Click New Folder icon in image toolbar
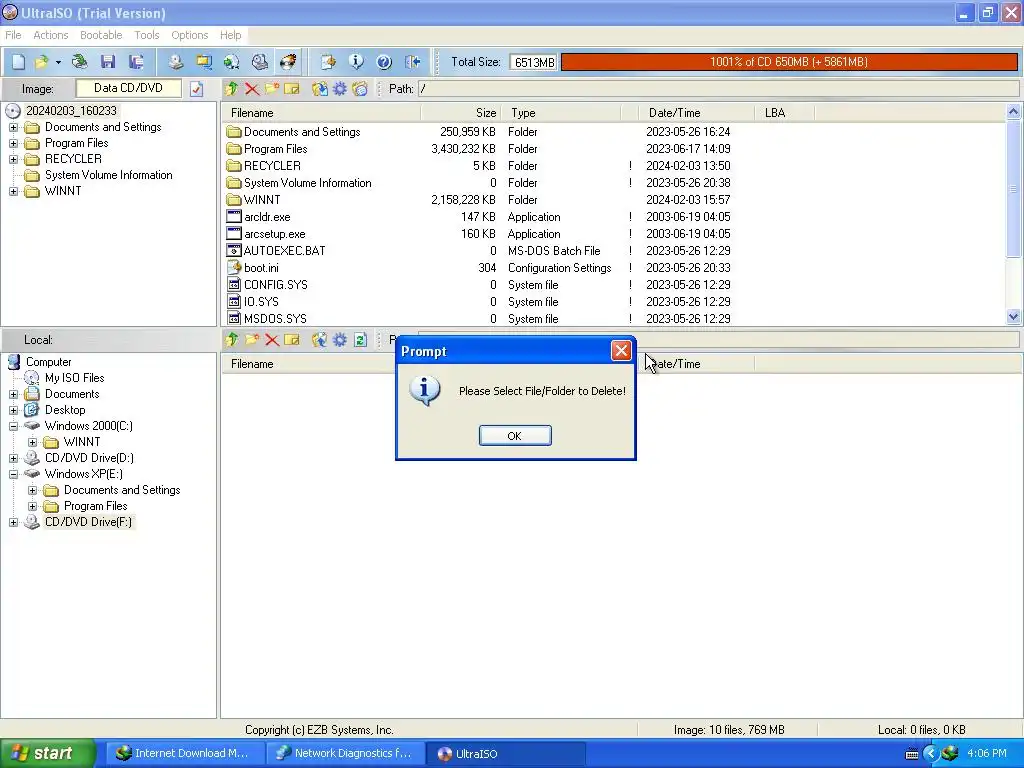1024x768 pixels. pyautogui.click(x=272, y=89)
